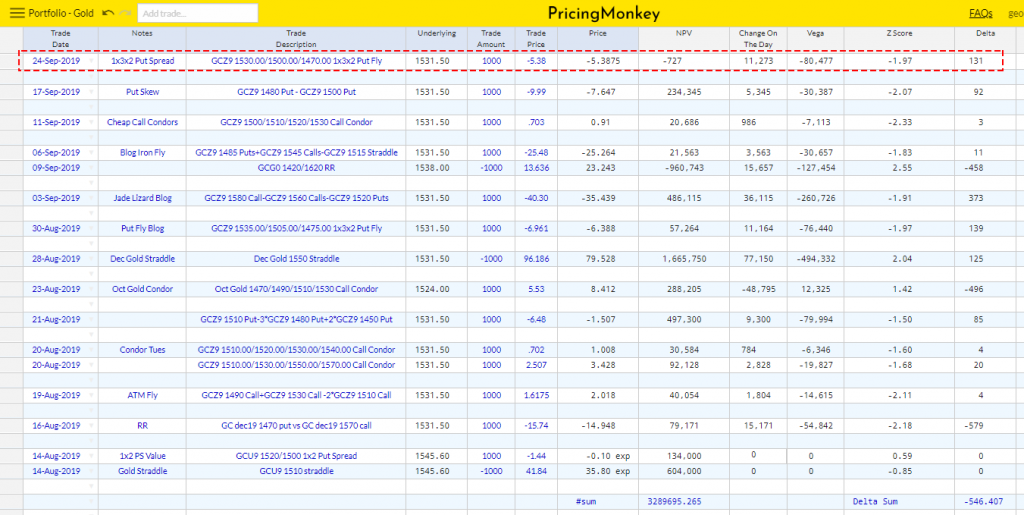The height and width of the screenshot is (515, 1024).
Task: Open date dropdown arrow for 28-Aug-2019
Action: [x=91, y=258]
